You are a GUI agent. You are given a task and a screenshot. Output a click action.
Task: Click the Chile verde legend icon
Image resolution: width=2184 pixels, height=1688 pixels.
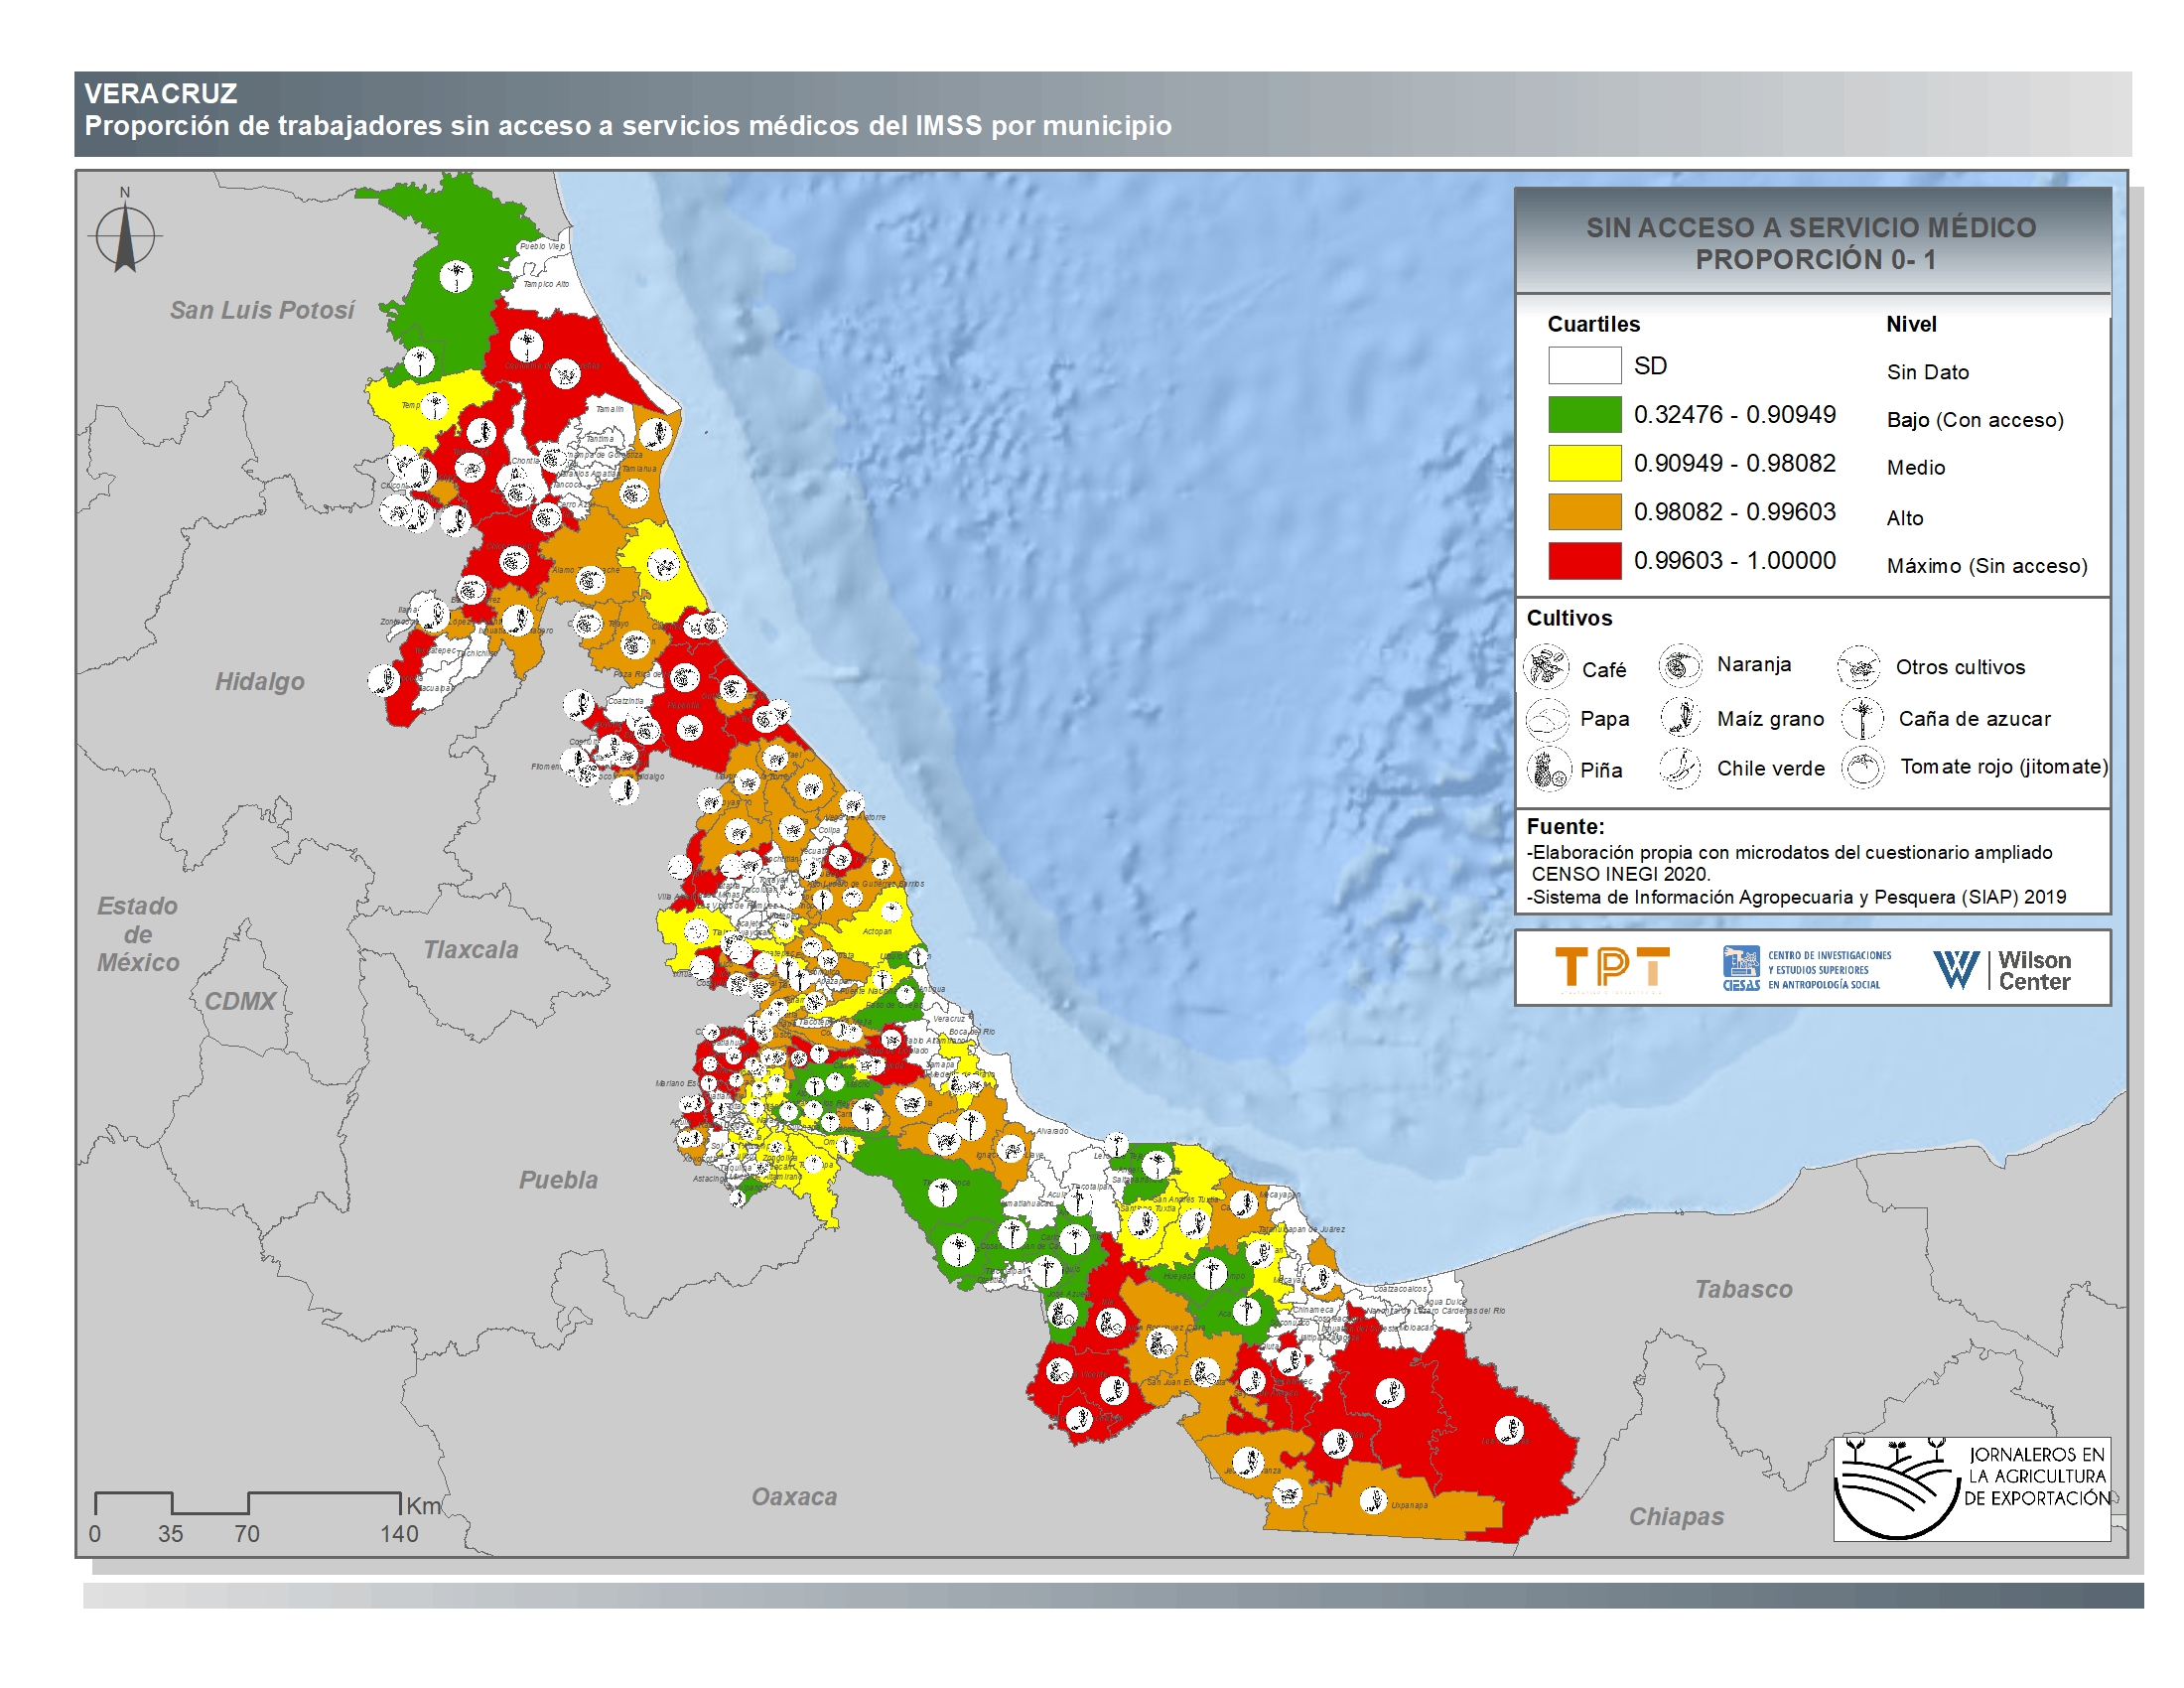[1680, 768]
